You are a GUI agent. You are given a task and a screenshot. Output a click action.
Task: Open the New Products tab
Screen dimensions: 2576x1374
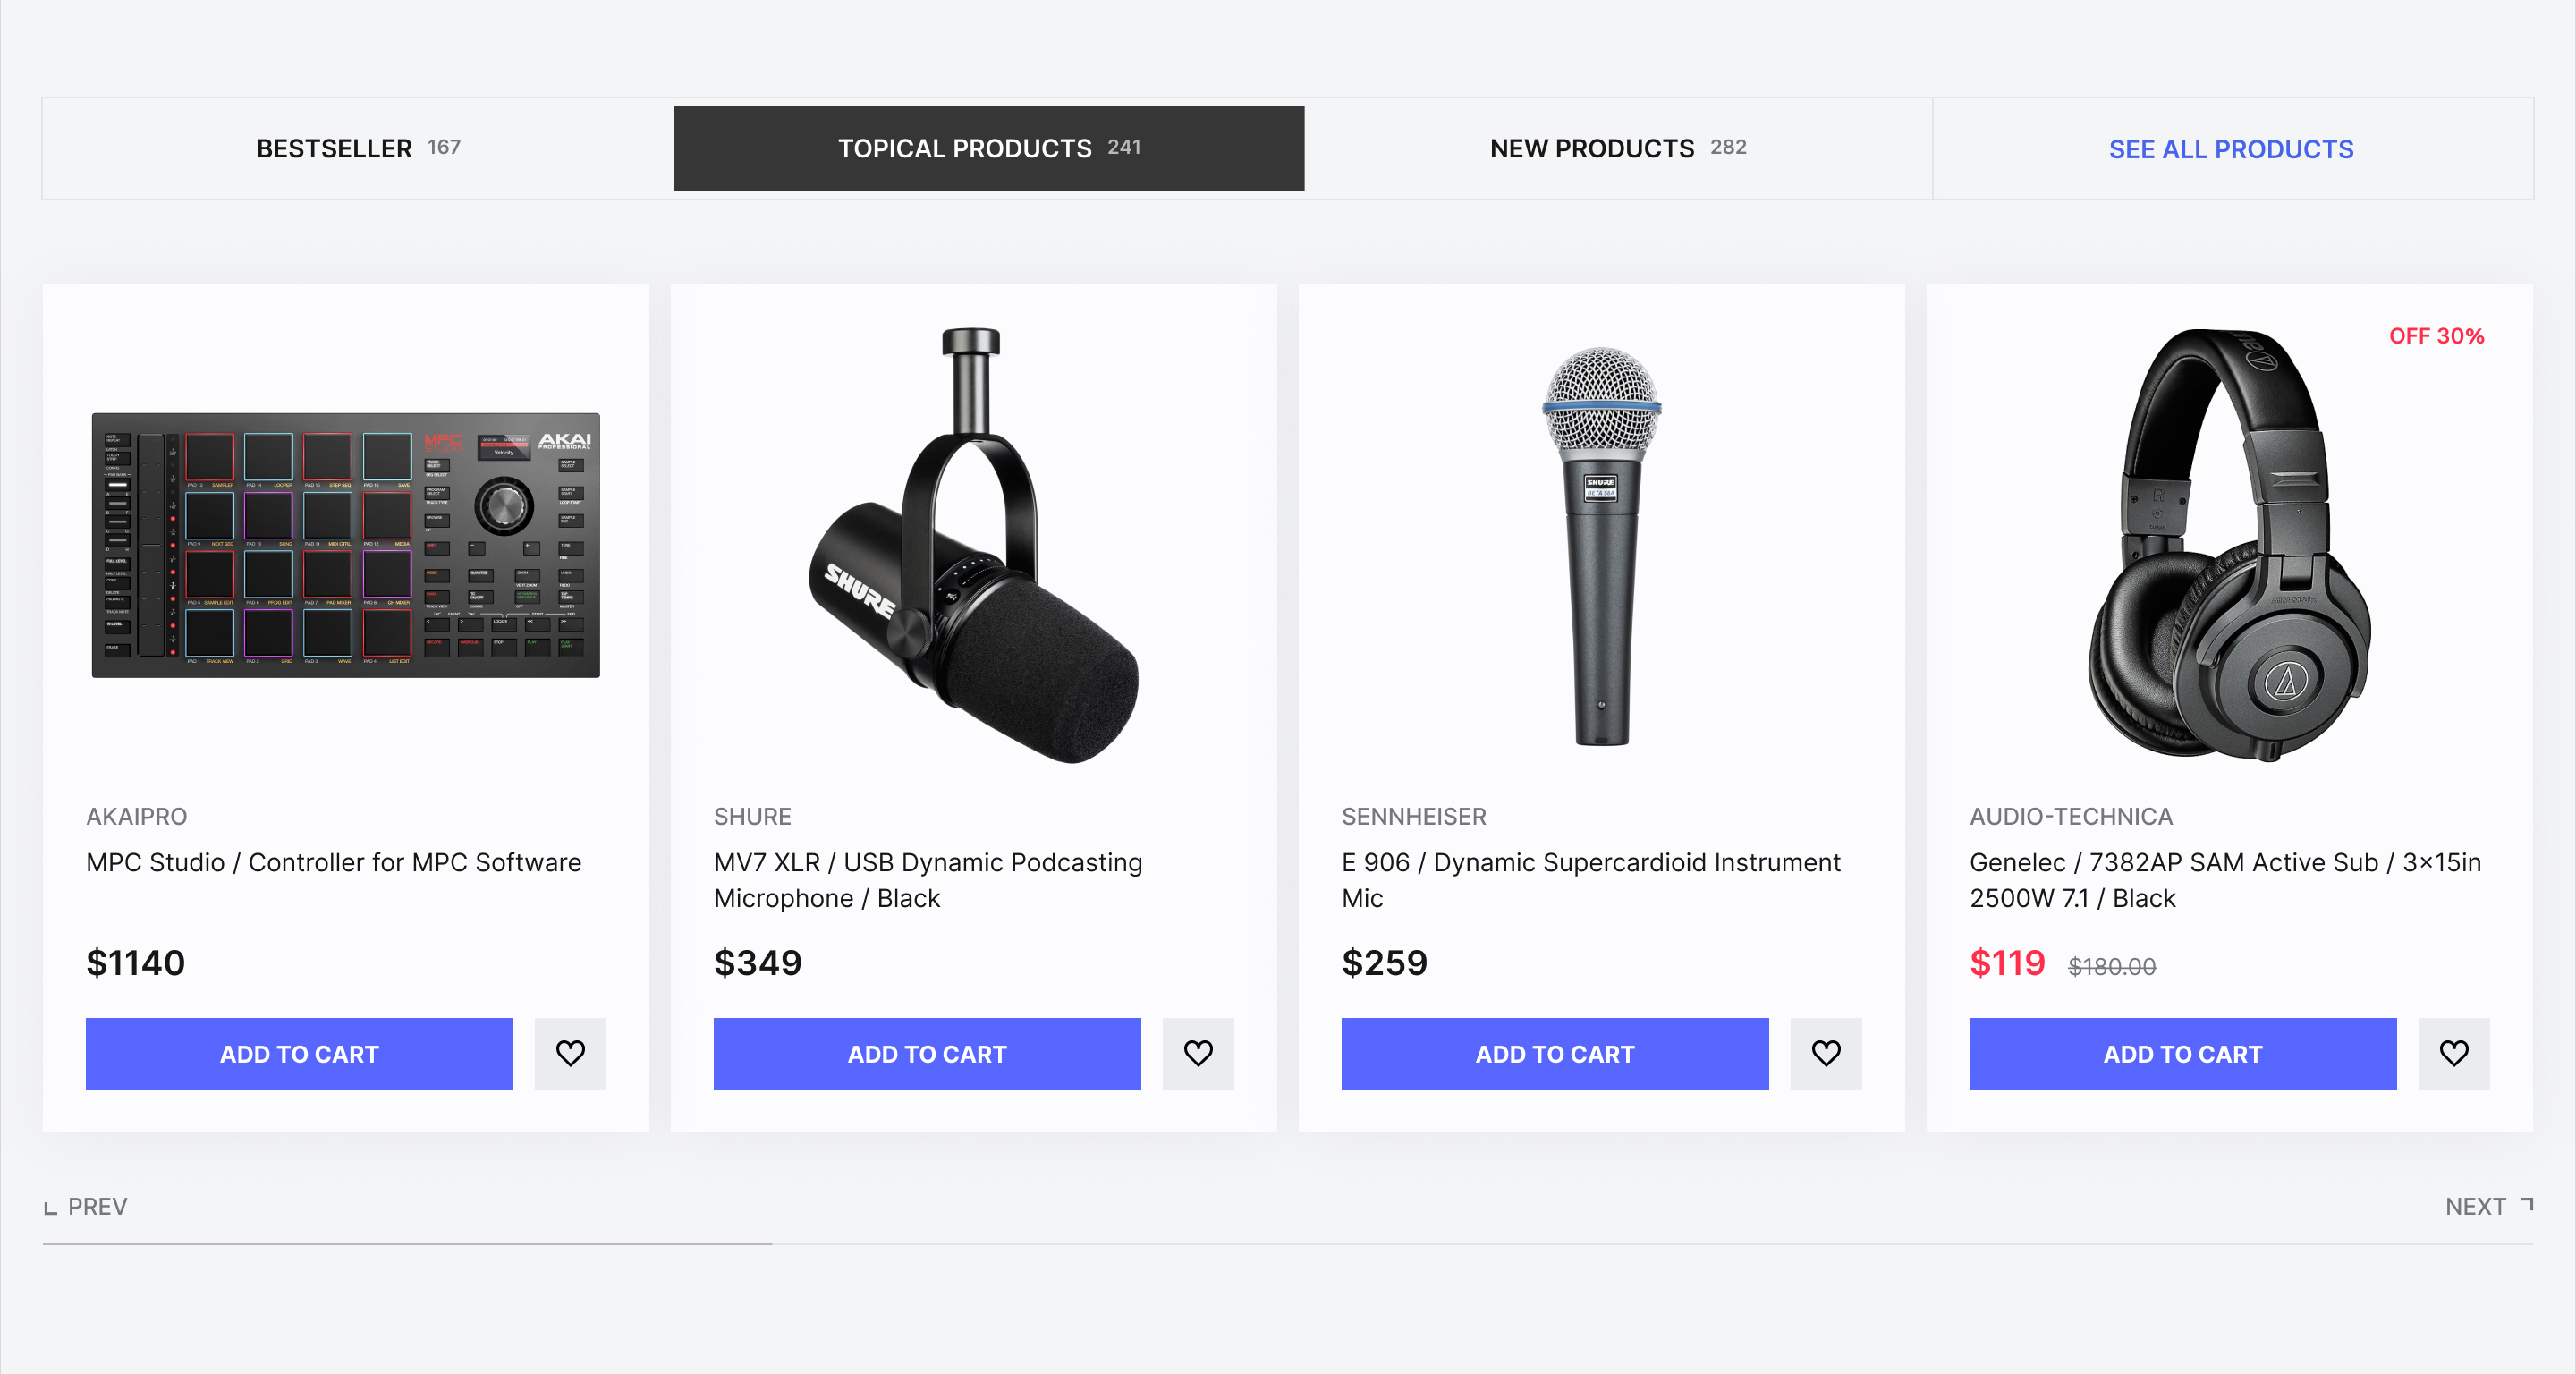1617,149
